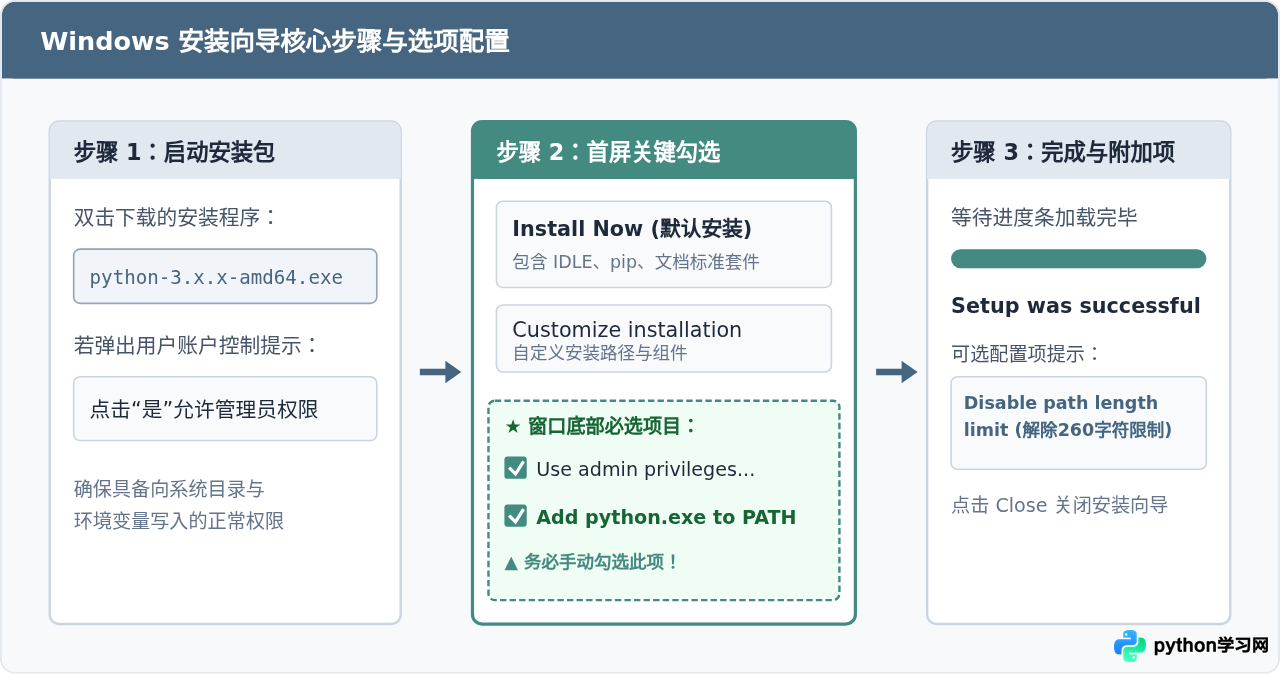
Task: Click the Disable path length limit option
Action: pos(1078,423)
